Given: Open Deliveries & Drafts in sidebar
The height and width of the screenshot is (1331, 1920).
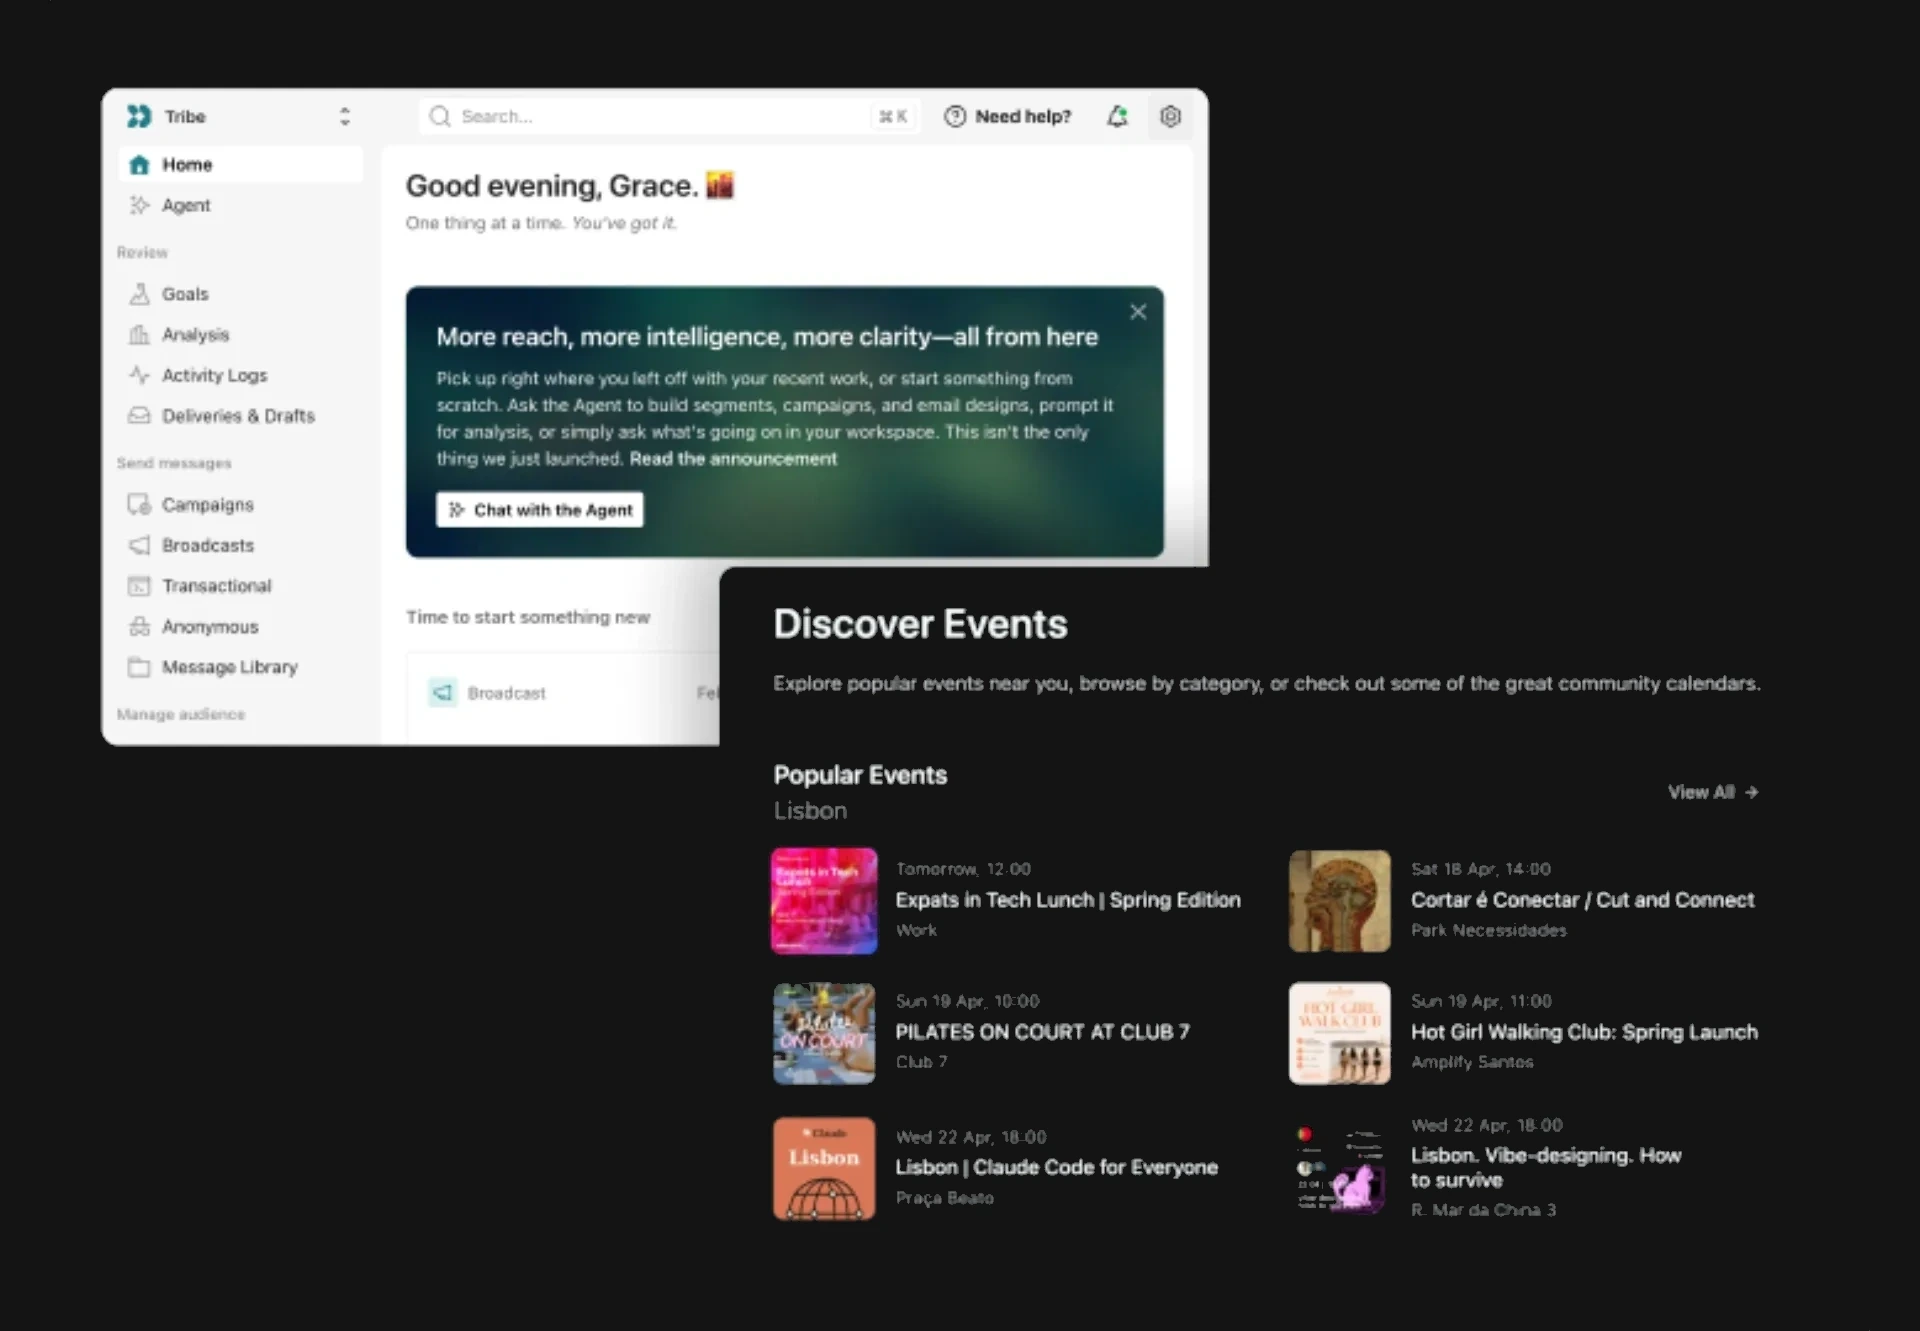Looking at the screenshot, I should pyautogui.click(x=238, y=416).
